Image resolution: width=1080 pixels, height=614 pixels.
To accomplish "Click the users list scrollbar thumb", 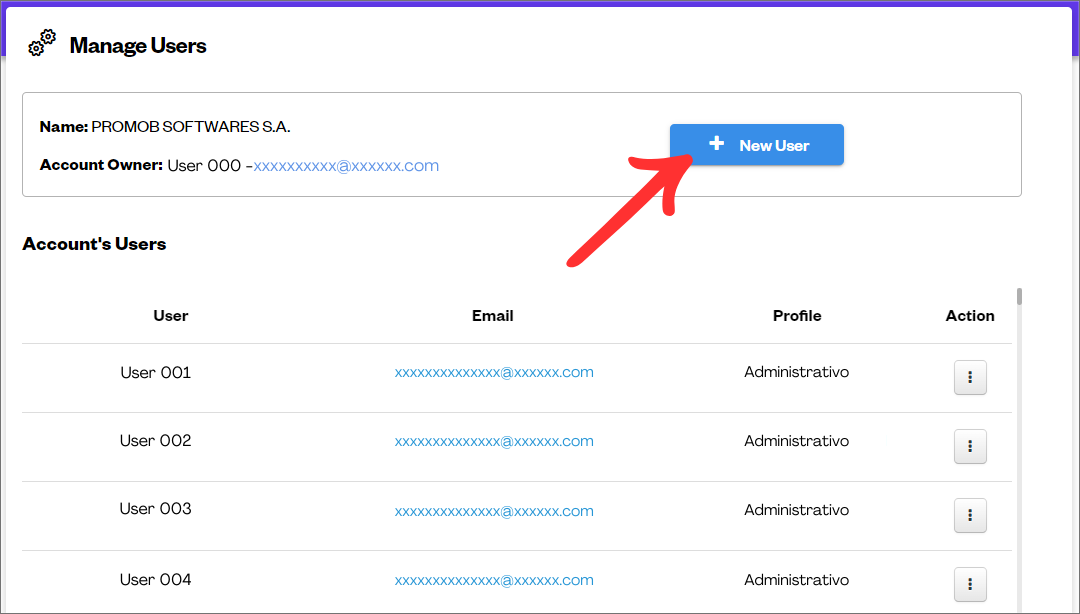I will click(1019, 296).
